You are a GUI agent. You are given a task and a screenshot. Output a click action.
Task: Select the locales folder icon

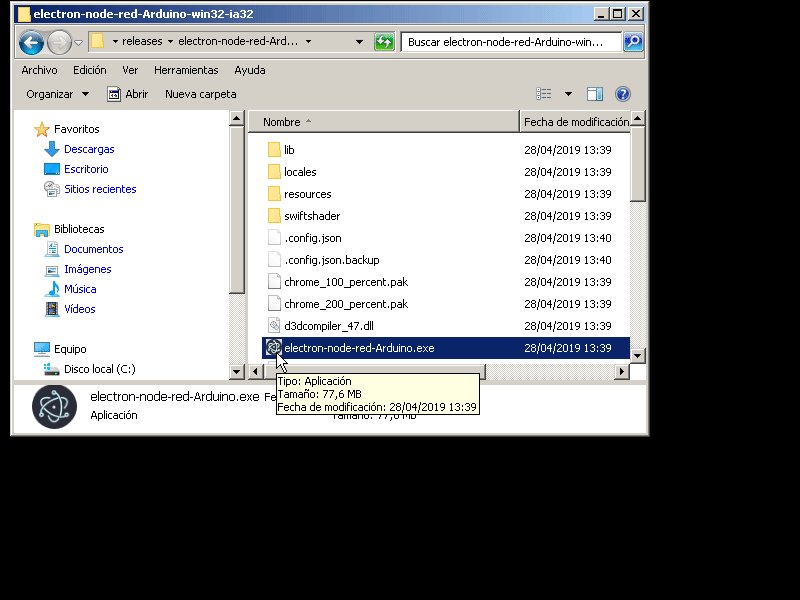pos(274,172)
